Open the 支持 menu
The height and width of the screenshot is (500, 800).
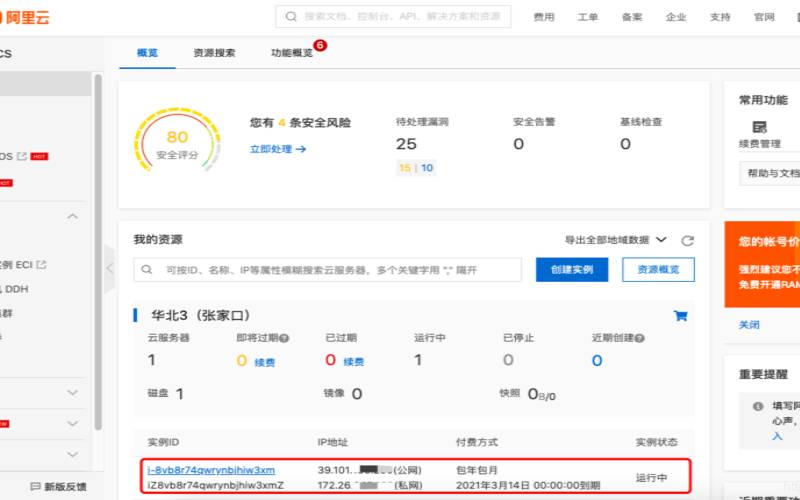click(720, 17)
